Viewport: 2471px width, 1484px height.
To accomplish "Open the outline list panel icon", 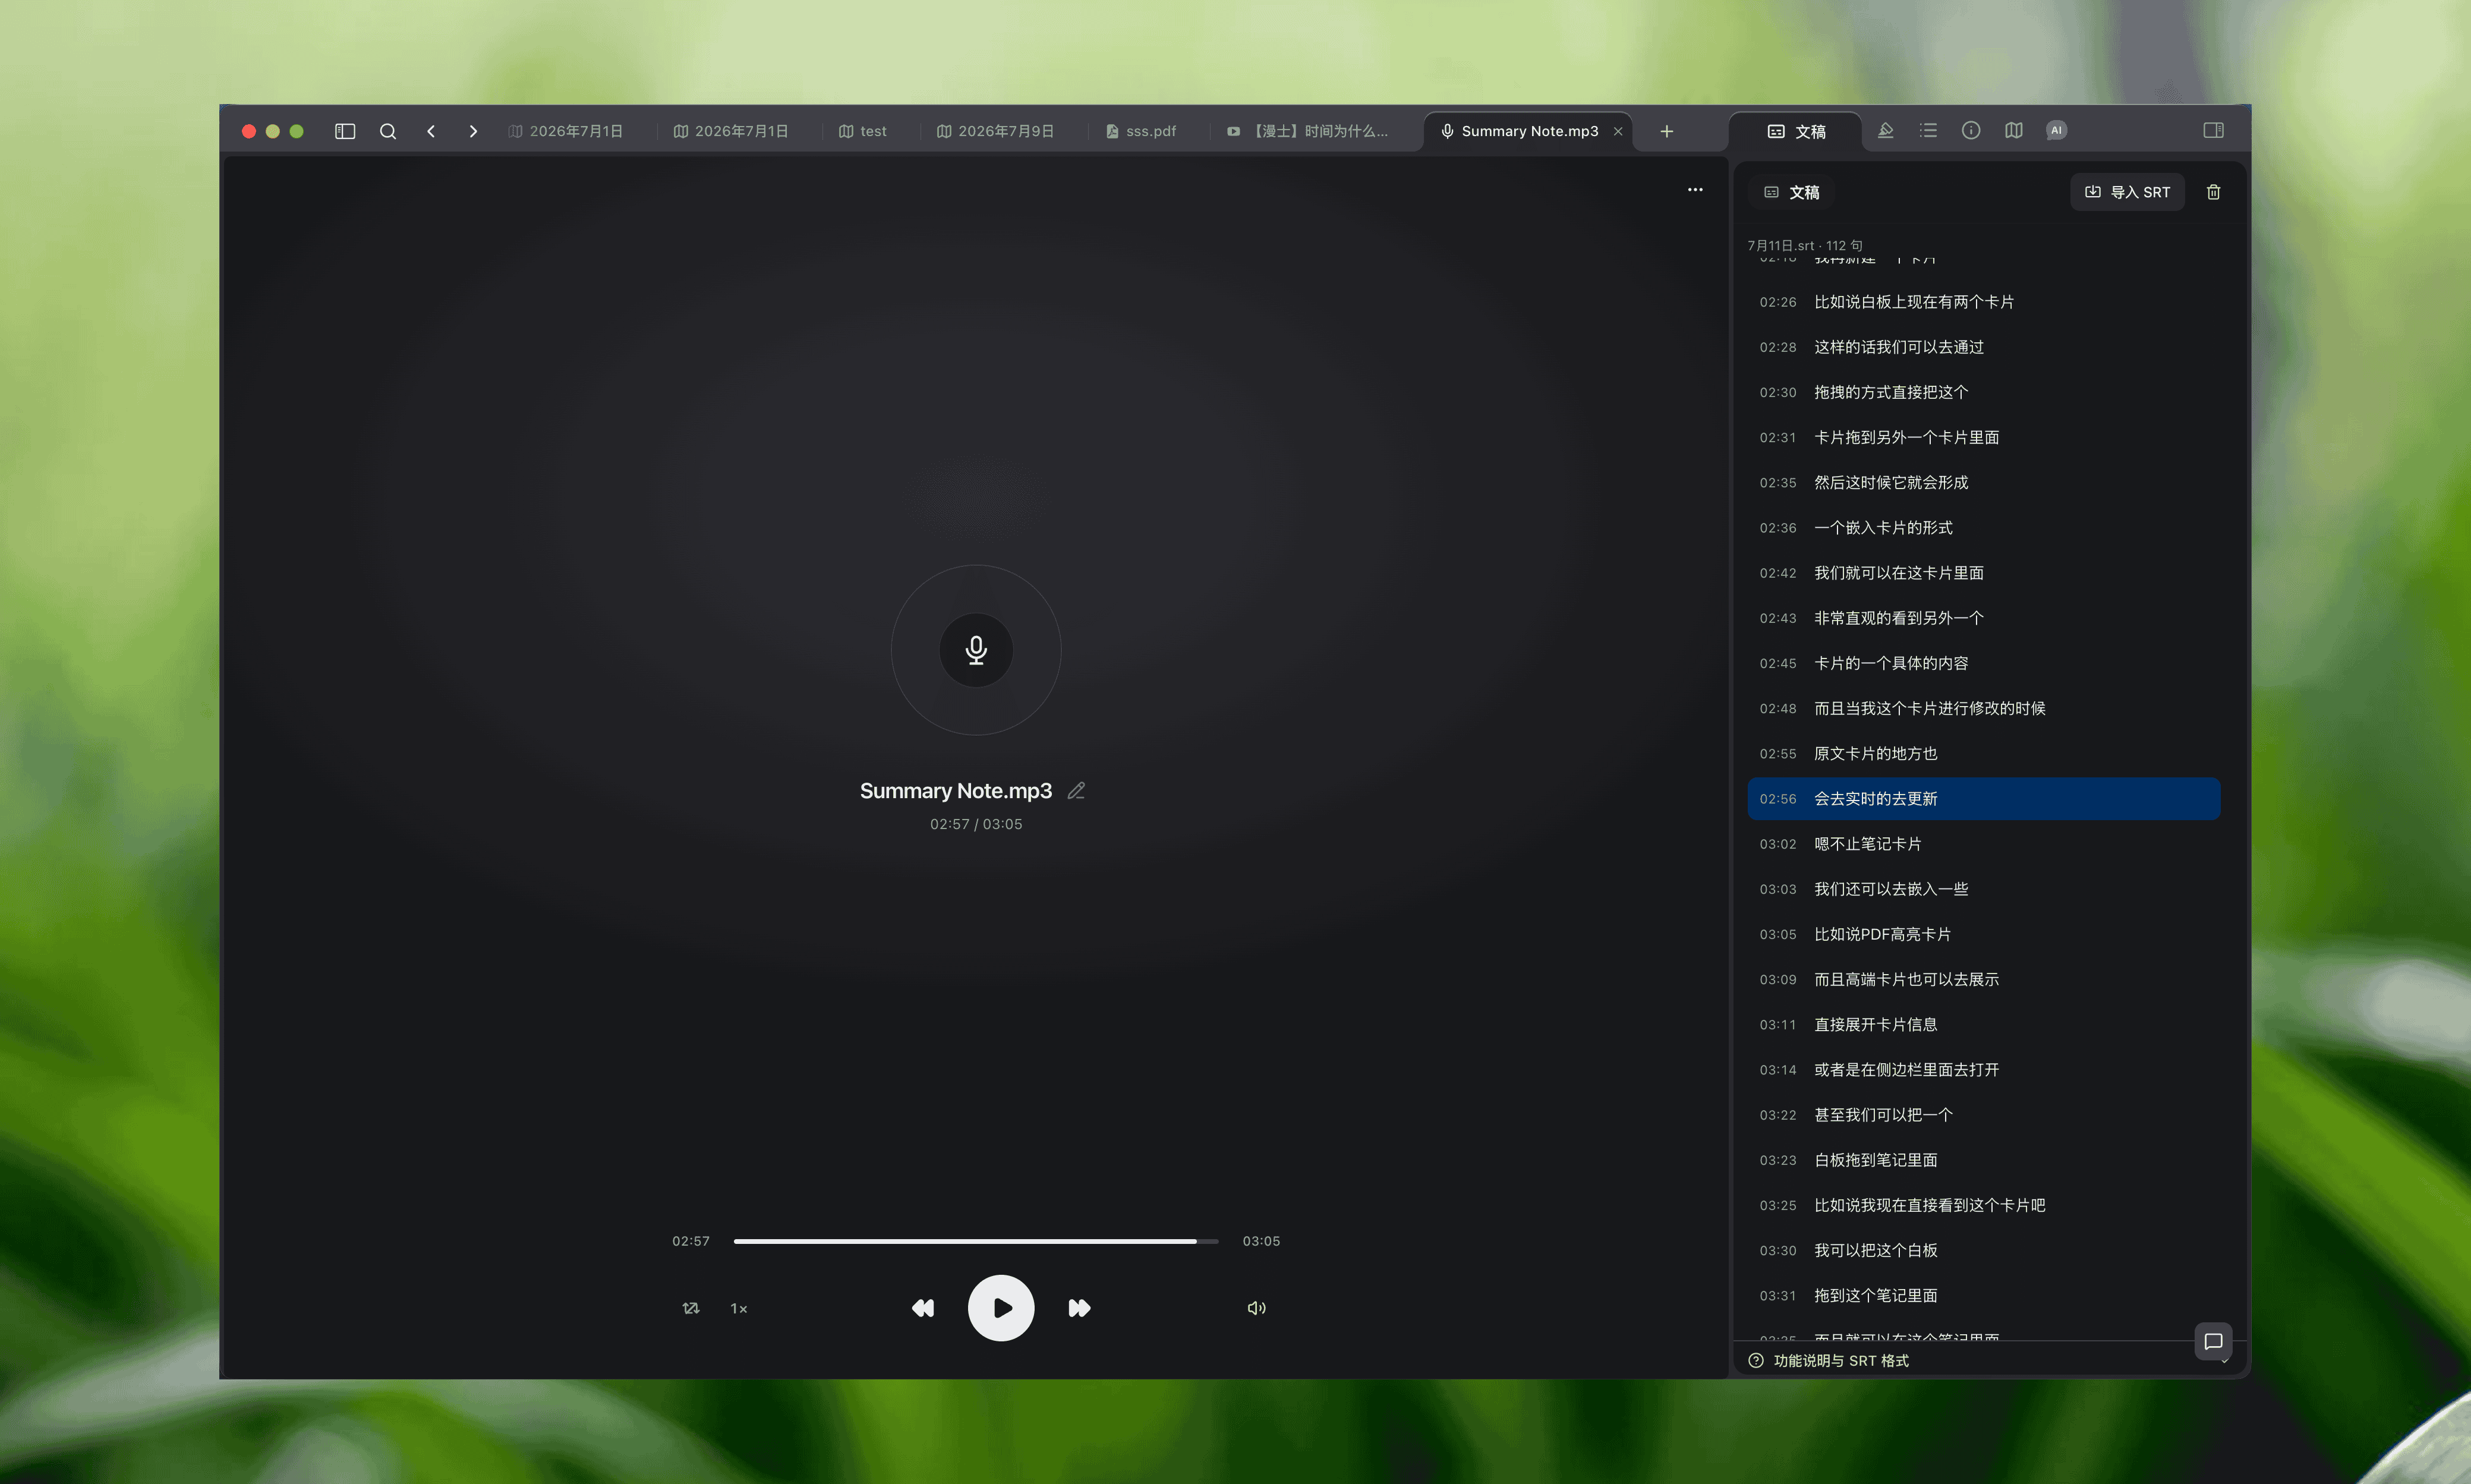I will click(x=1929, y=130).
